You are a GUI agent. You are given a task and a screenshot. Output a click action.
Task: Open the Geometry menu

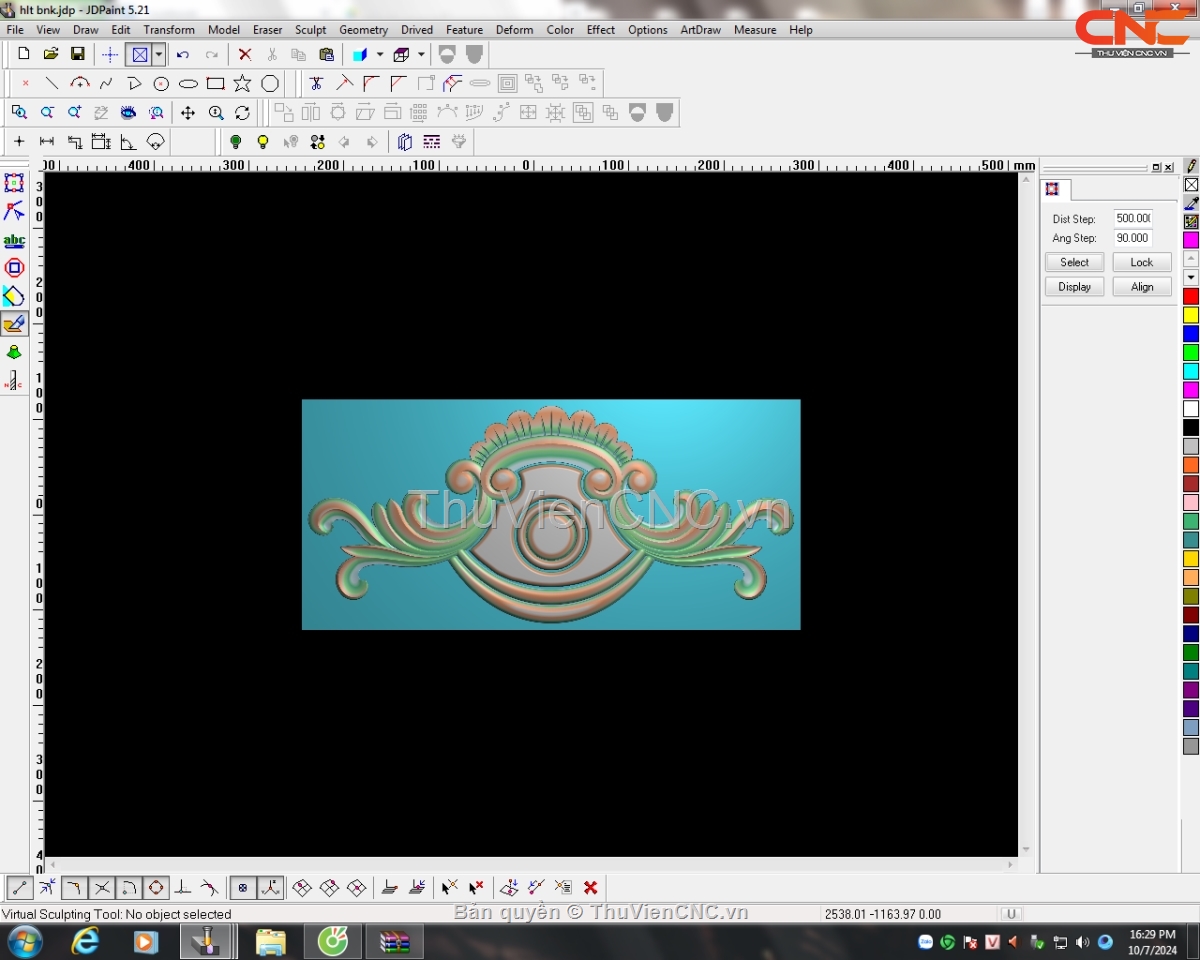[363, 30]
